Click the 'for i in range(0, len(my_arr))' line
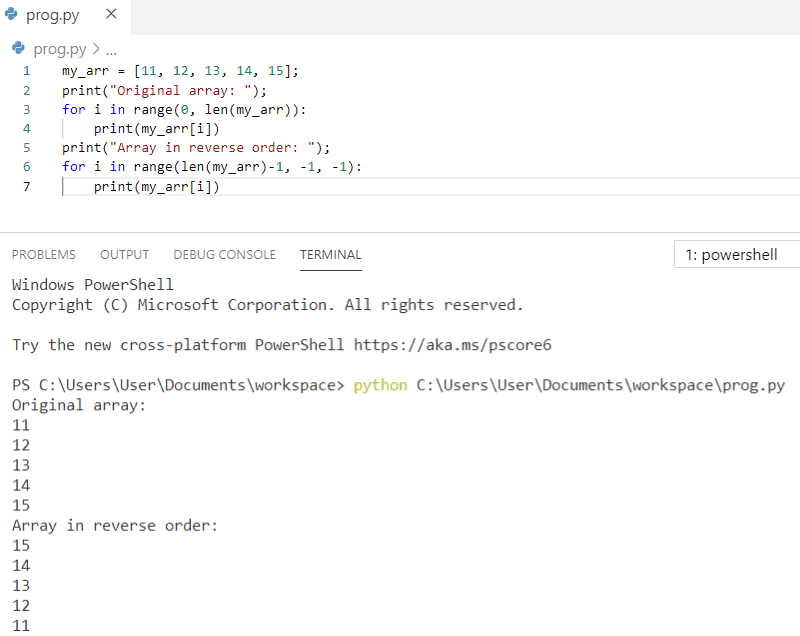 click(184, 110)
